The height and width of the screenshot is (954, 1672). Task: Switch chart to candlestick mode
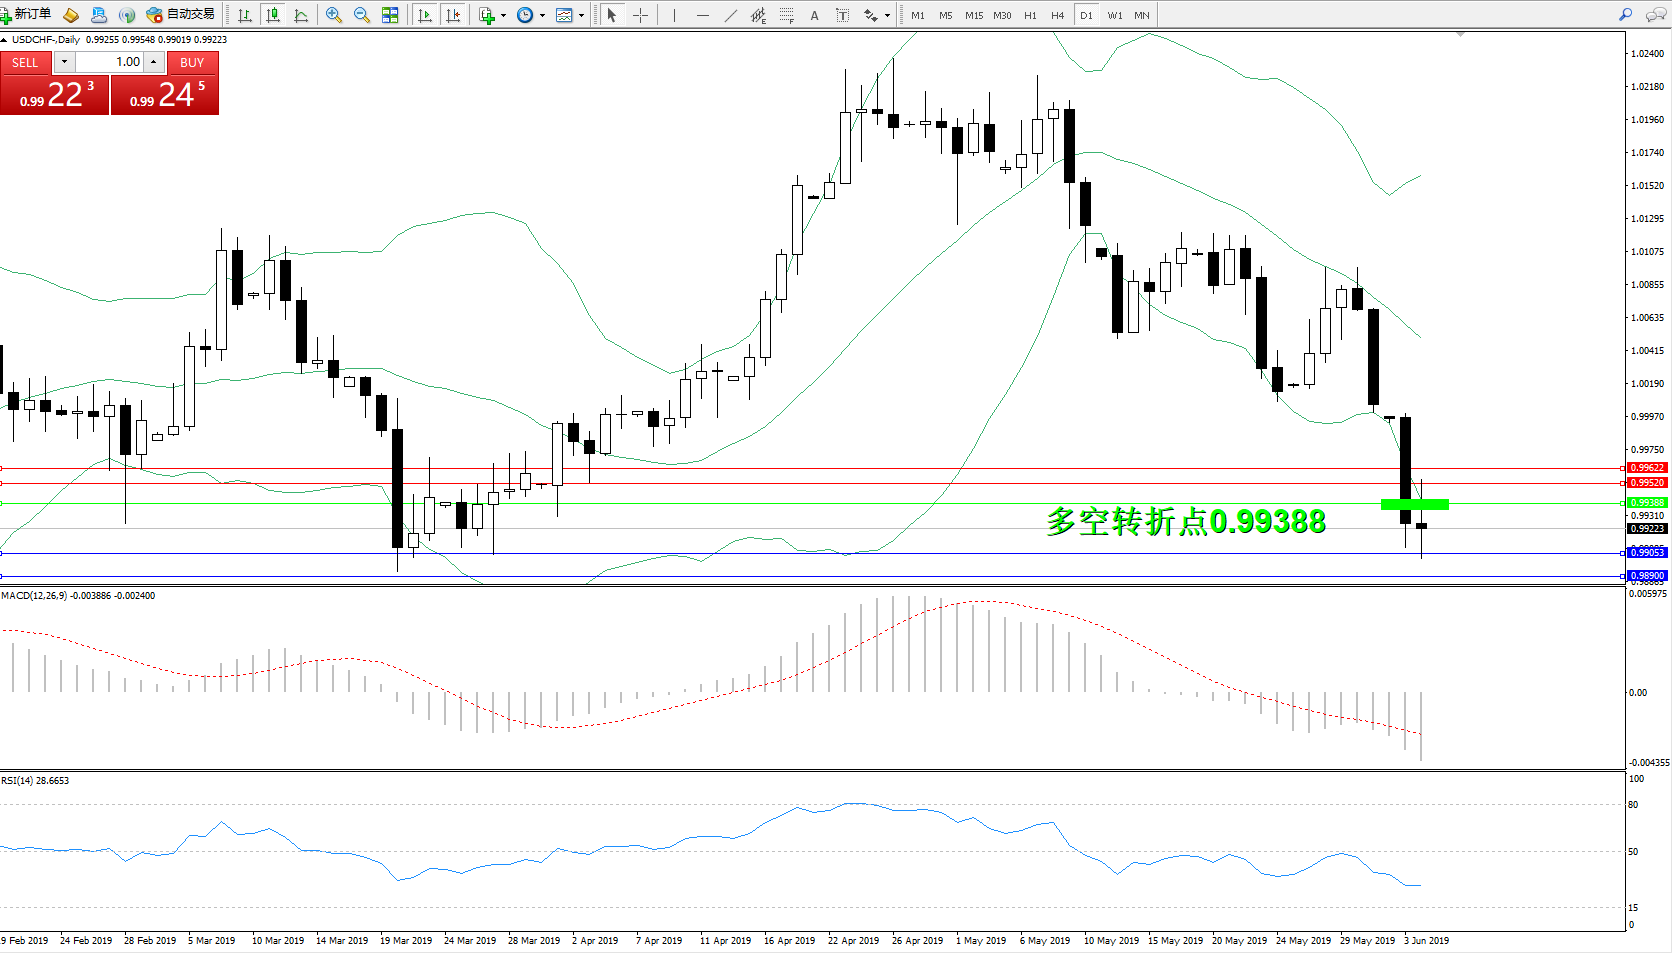point(272,15)
